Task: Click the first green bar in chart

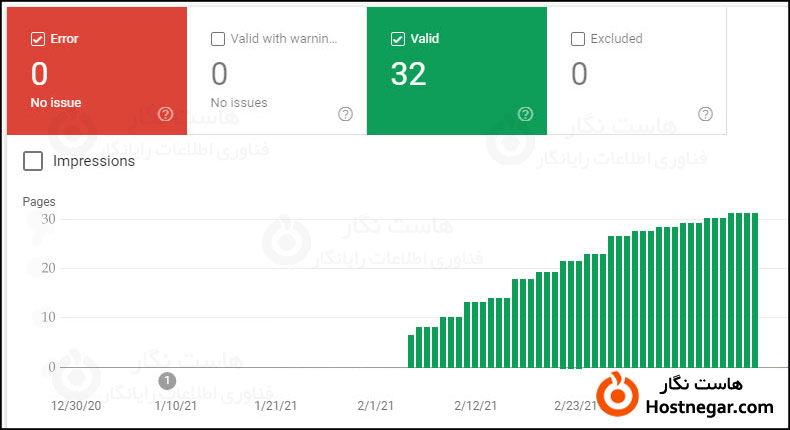Action: click(x=411, y=351)
